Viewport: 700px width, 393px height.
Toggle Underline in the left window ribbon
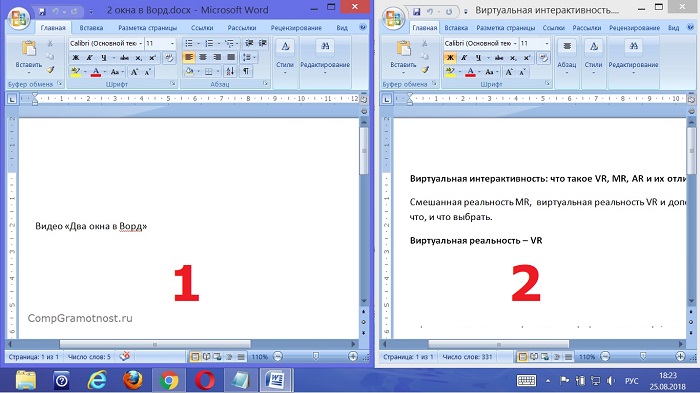pos(104,58)
